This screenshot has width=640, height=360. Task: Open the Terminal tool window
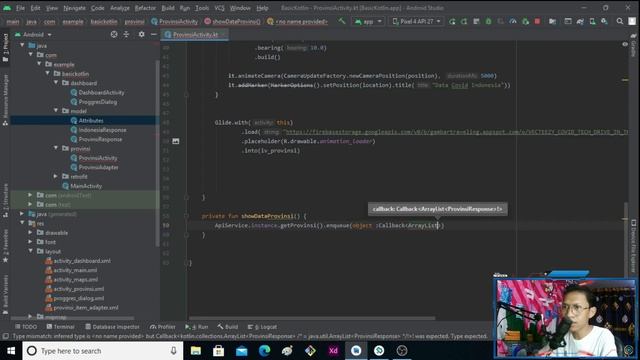[x=60, y=327]
